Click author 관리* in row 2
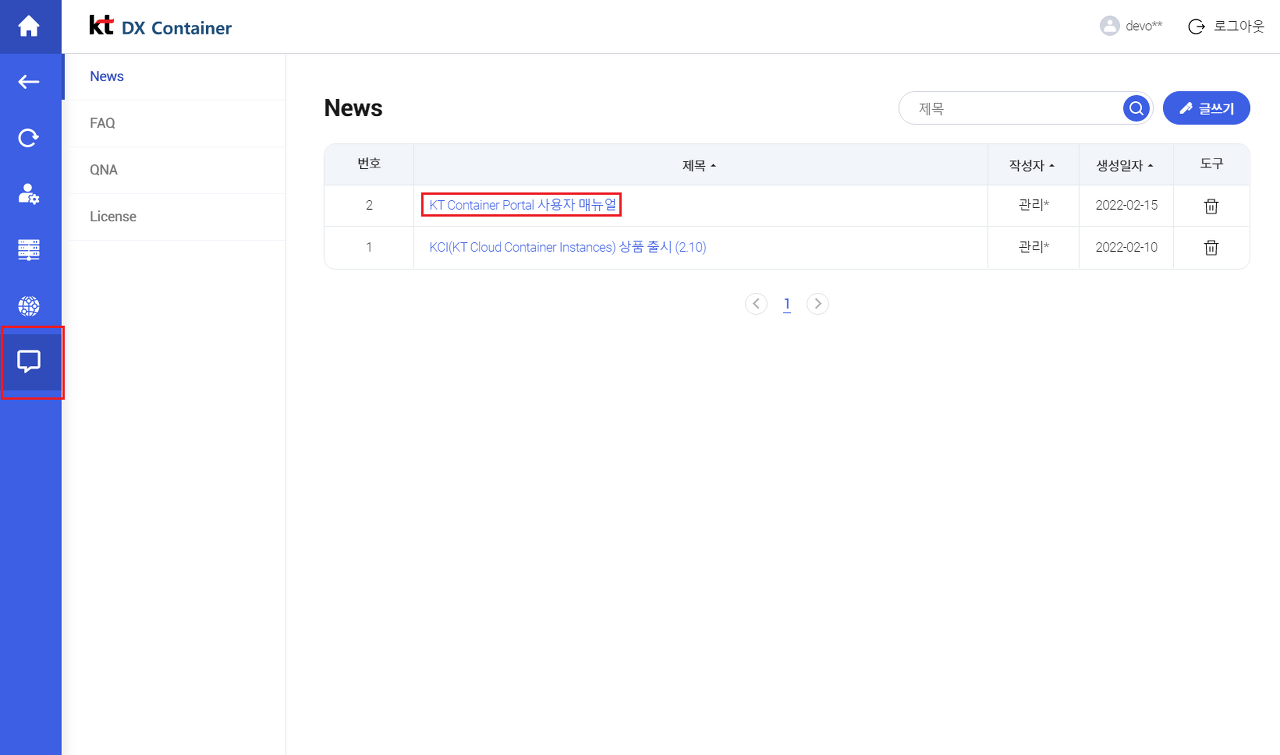The image size is (1280, 755). pyautogui.click(x=1033, y=205)
